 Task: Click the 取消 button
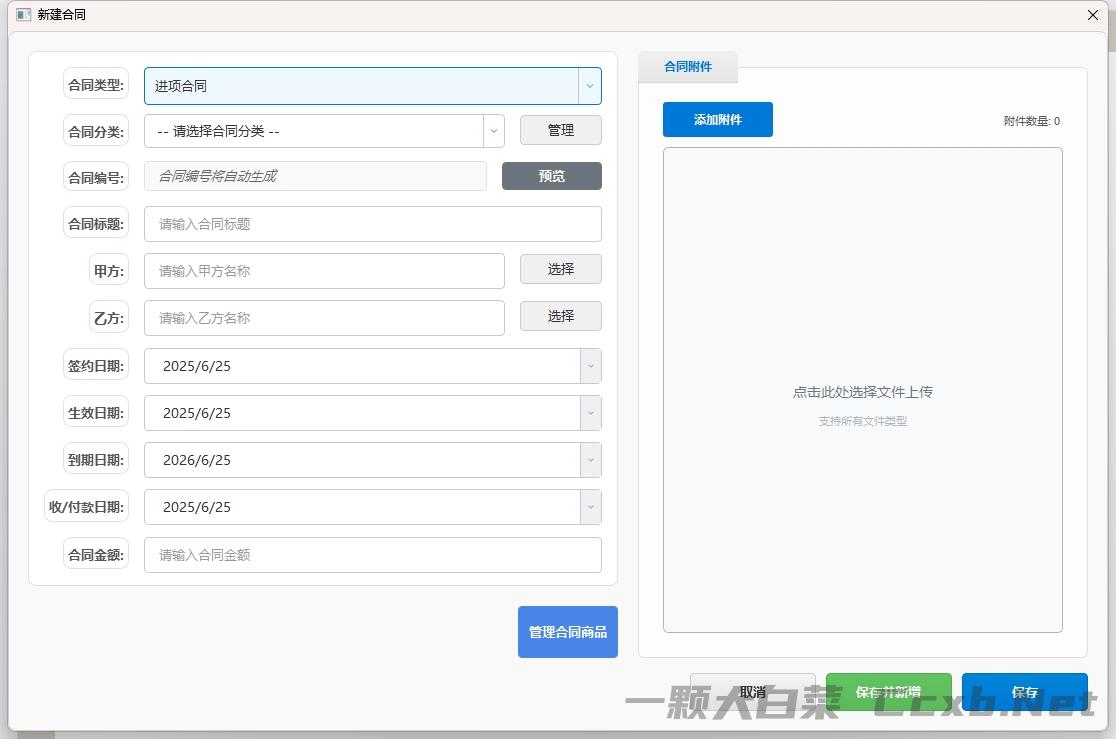752,691
